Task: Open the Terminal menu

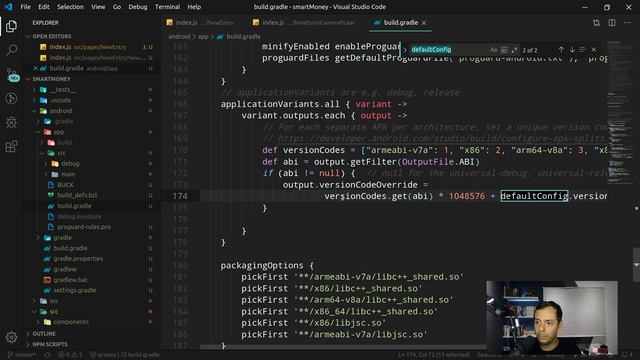Action: [167, 7]
